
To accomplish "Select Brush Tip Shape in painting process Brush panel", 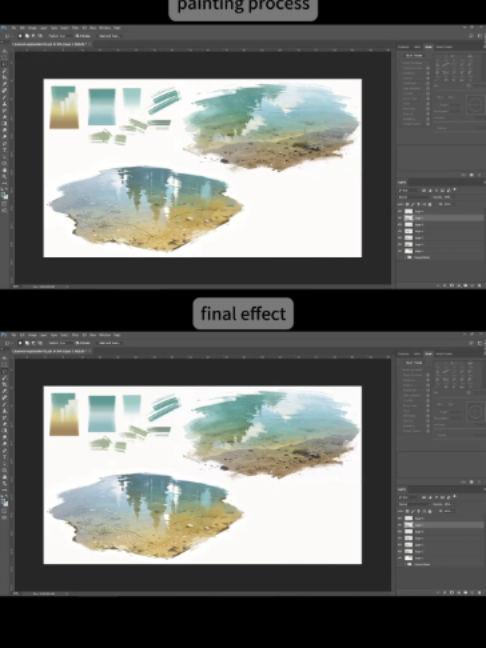I will 412,63.
